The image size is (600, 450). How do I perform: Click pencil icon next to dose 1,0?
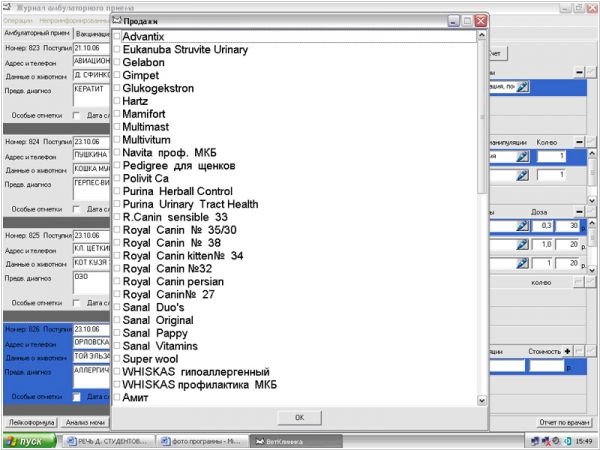tap(522, 245)
